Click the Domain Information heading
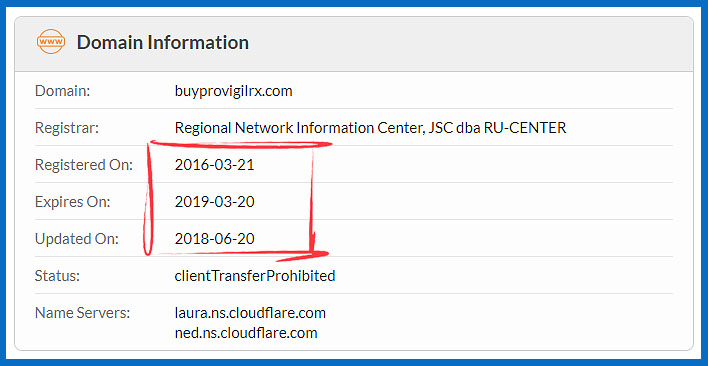Screen dimensions: 708x366 point(163,42)
